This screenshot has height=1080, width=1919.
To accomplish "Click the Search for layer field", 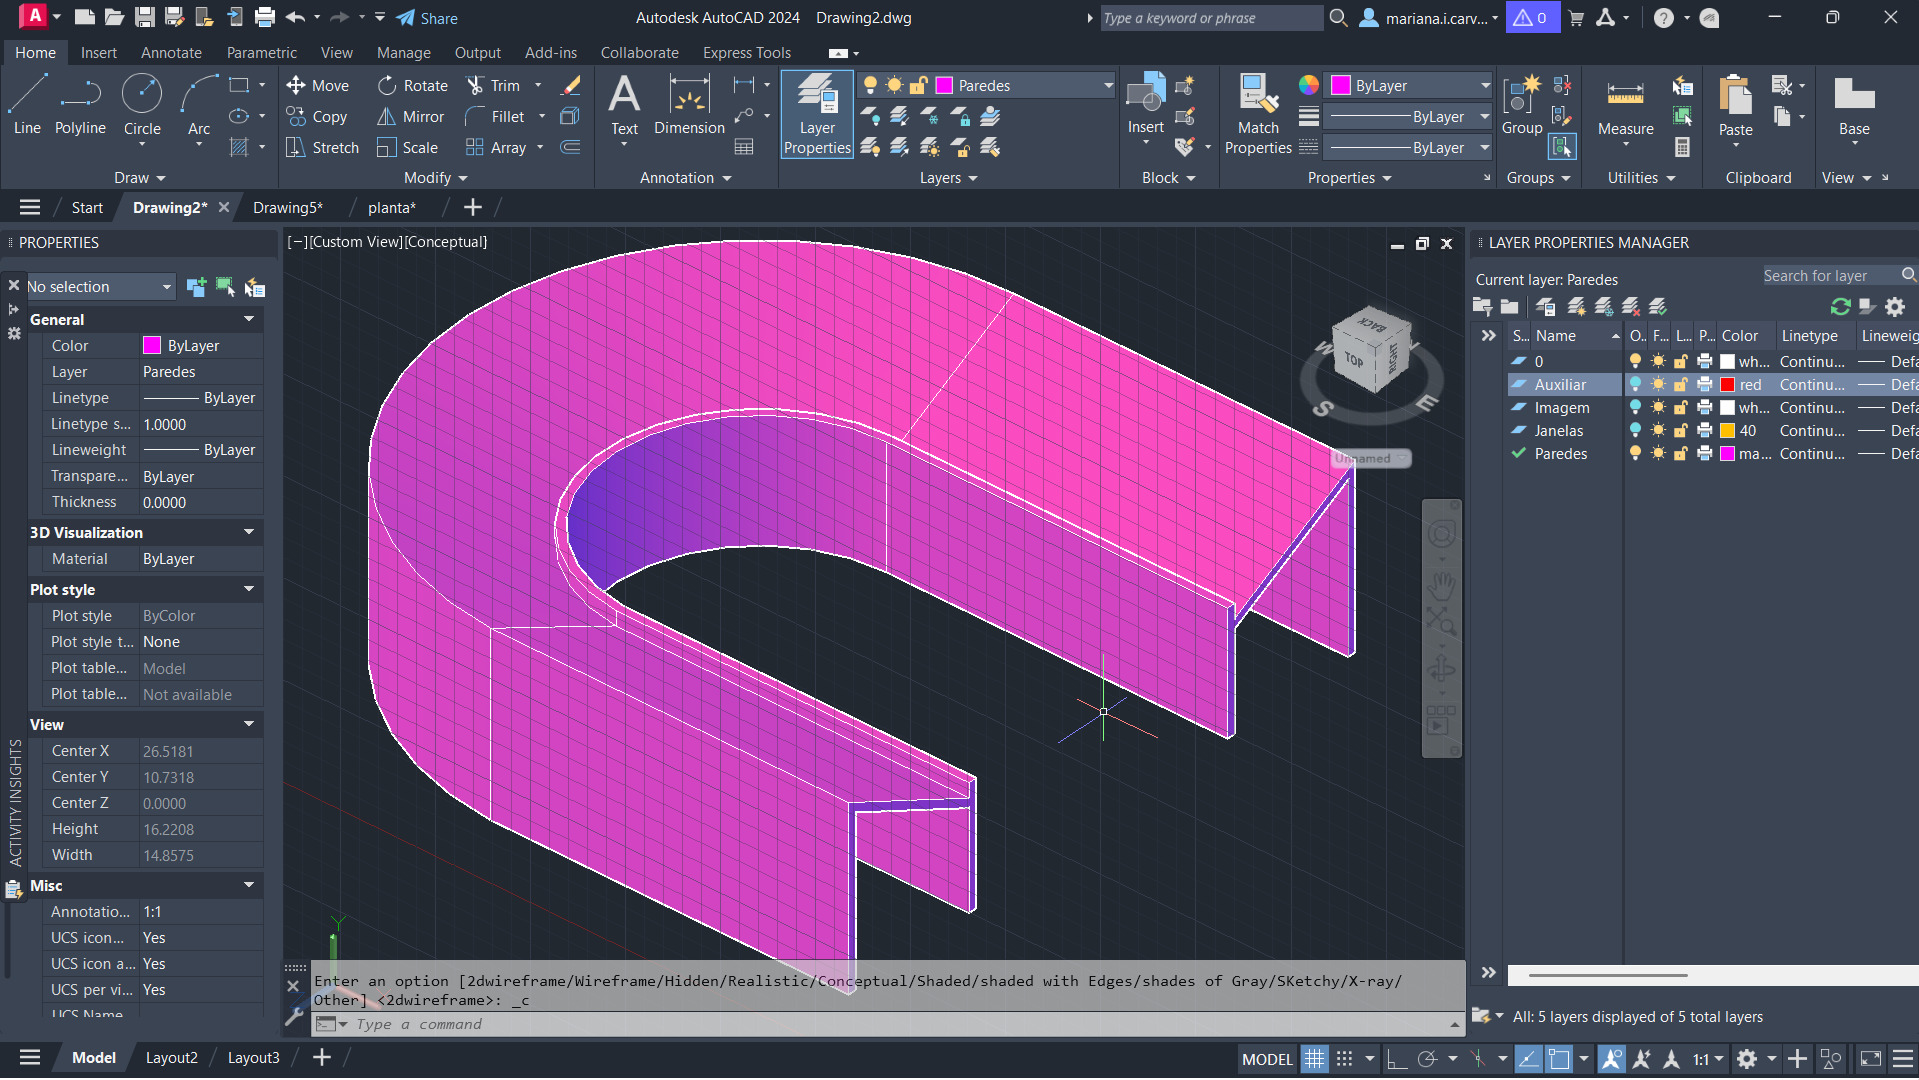I will [1826, 276].
